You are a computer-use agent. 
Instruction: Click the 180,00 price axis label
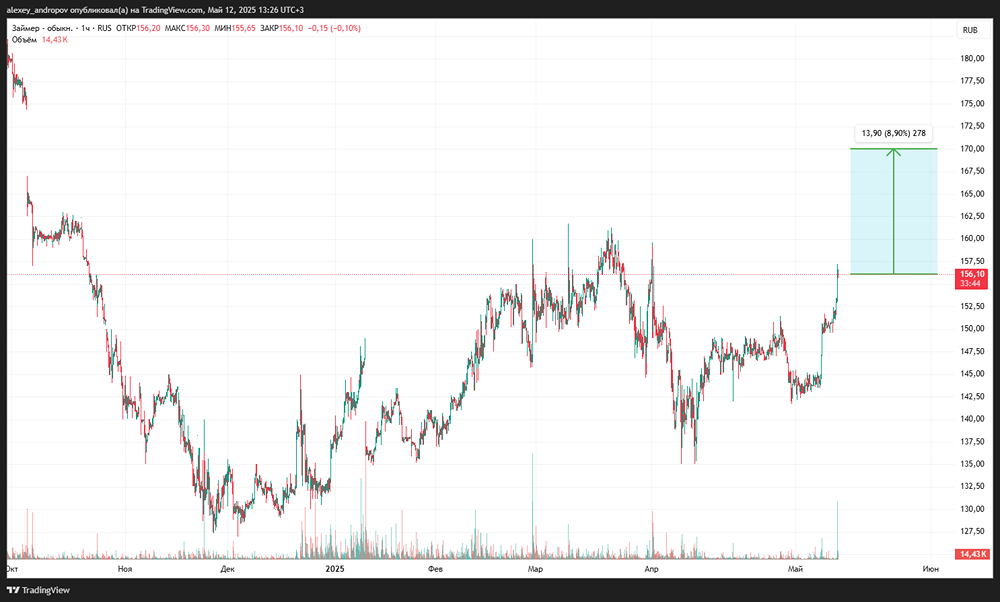972,59
